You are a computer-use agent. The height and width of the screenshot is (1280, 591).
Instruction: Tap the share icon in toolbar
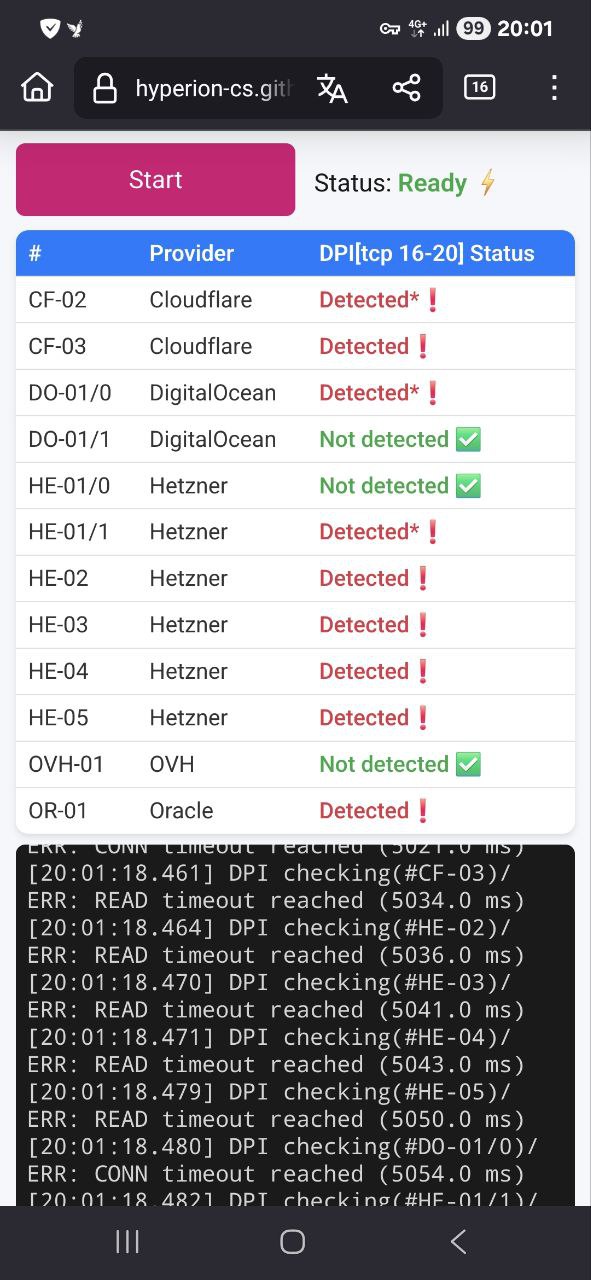click(406, 88)
